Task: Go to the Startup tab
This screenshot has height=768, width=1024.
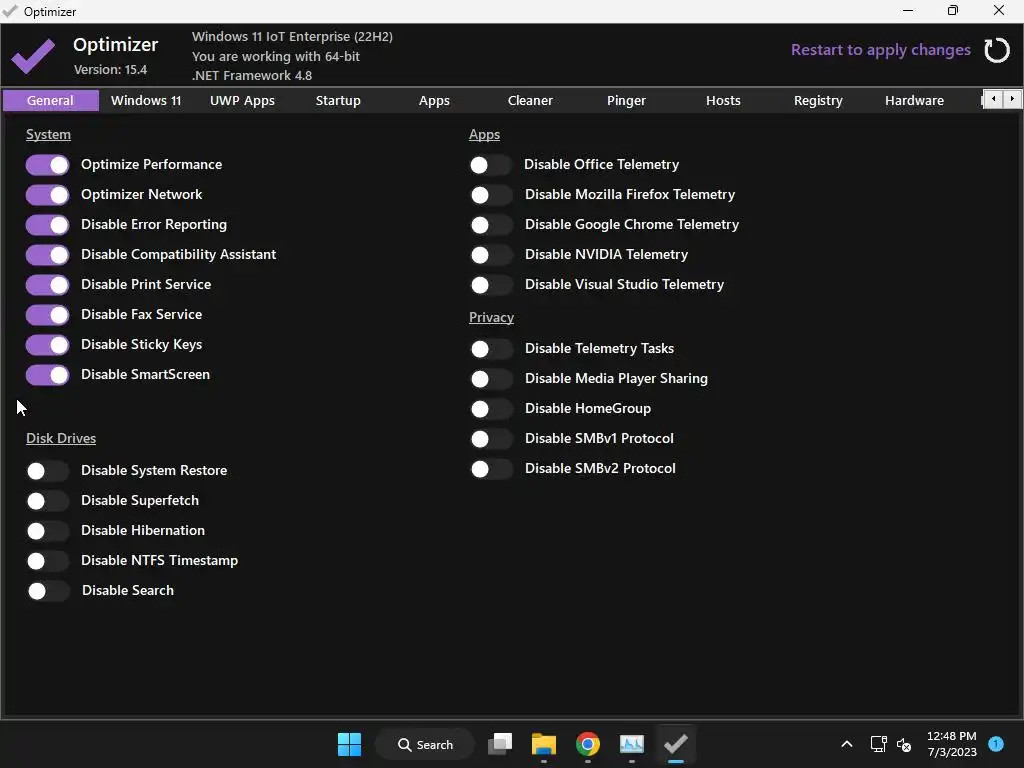Action: point(338,101)
